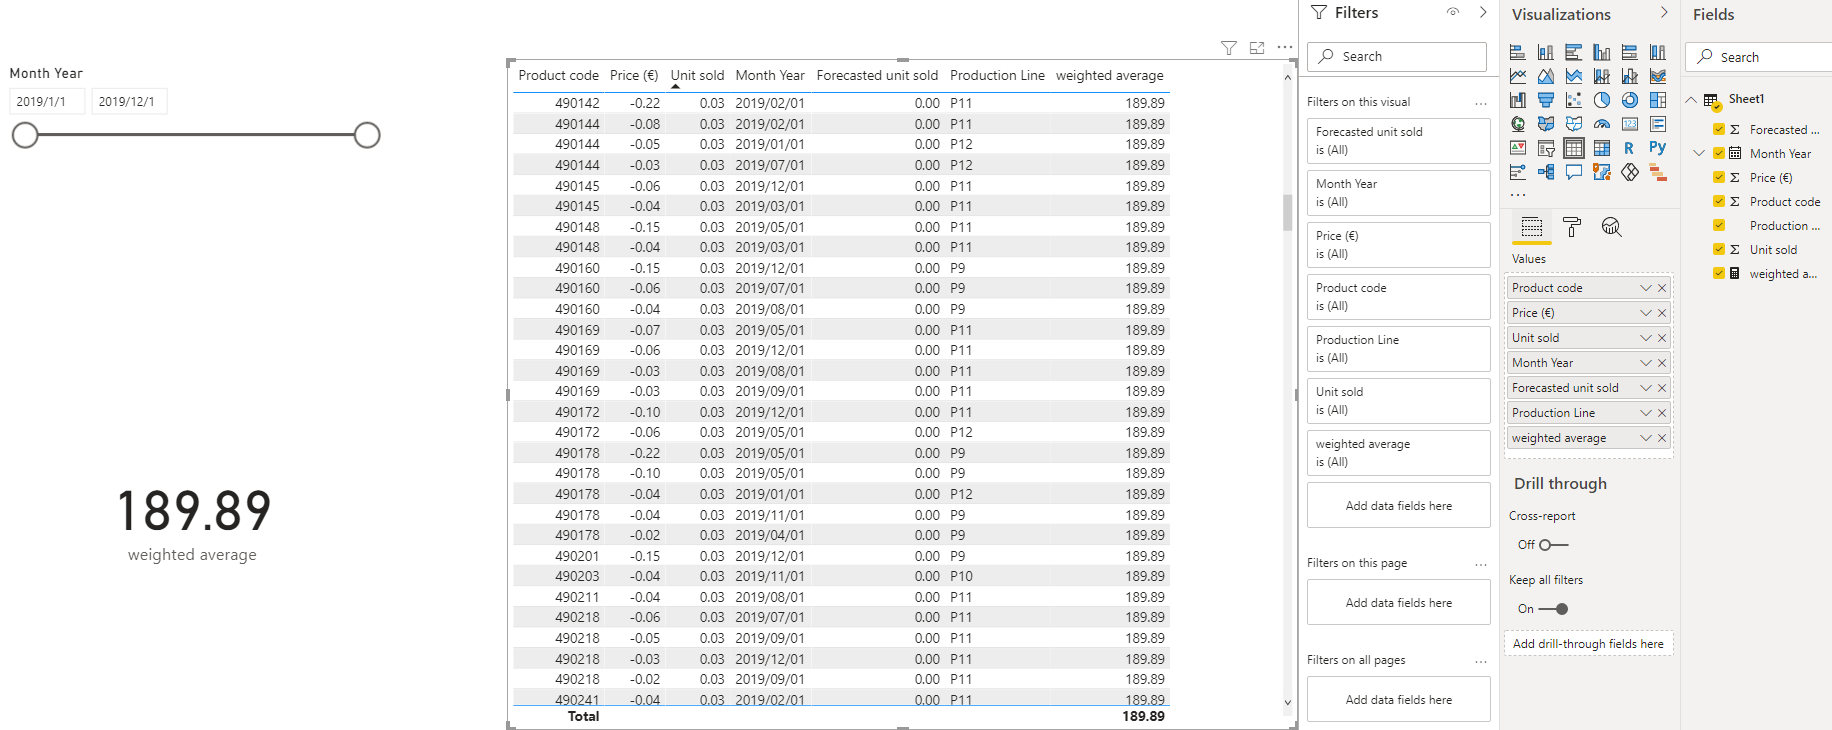Choose the treemap visualization
The height and width of the screenshot is (730, 1832).
point(1658,100)
